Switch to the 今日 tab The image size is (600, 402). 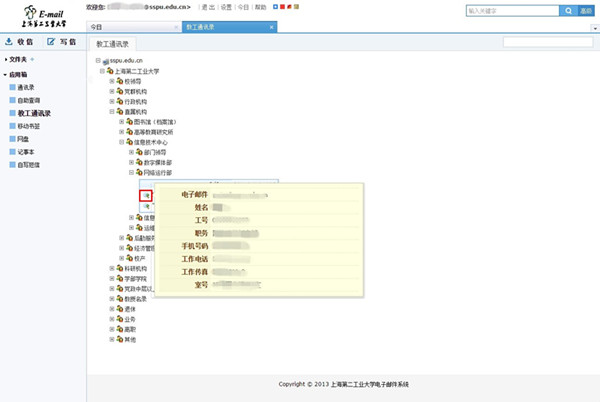point(110,26)
